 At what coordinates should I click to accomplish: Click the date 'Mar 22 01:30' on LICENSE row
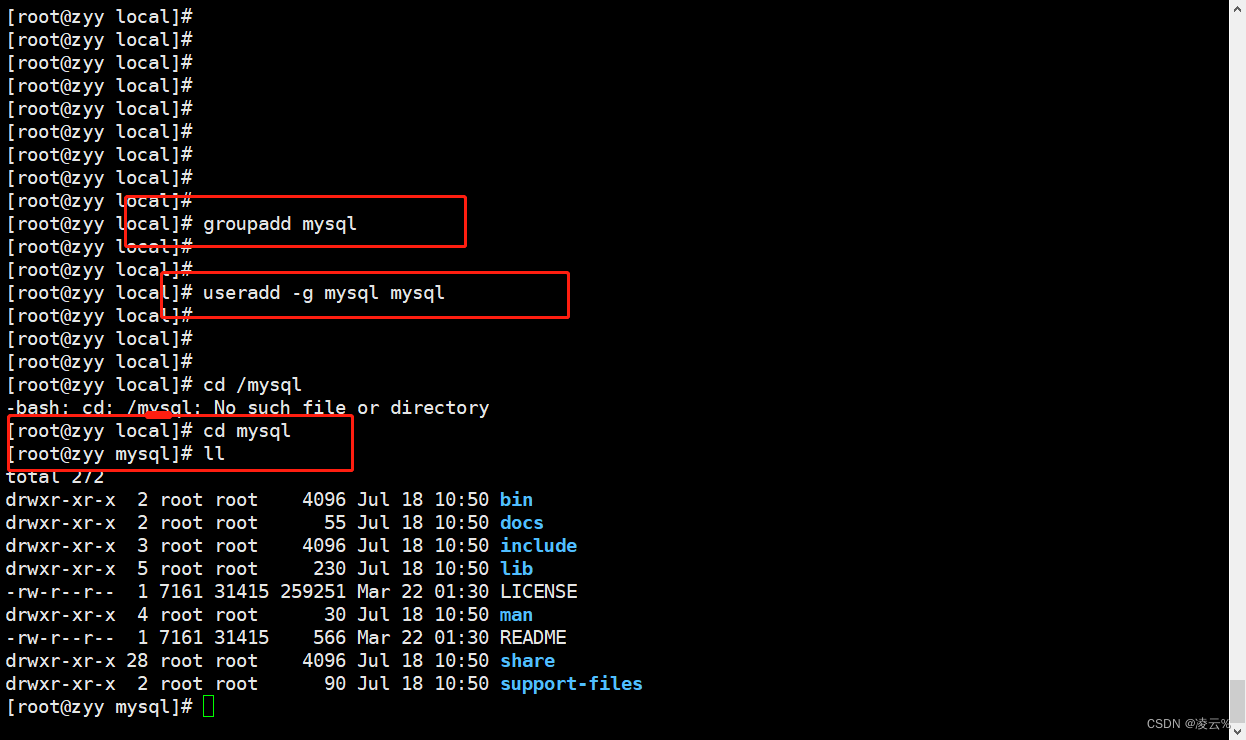pyautogui.click(x=423, y=592)
